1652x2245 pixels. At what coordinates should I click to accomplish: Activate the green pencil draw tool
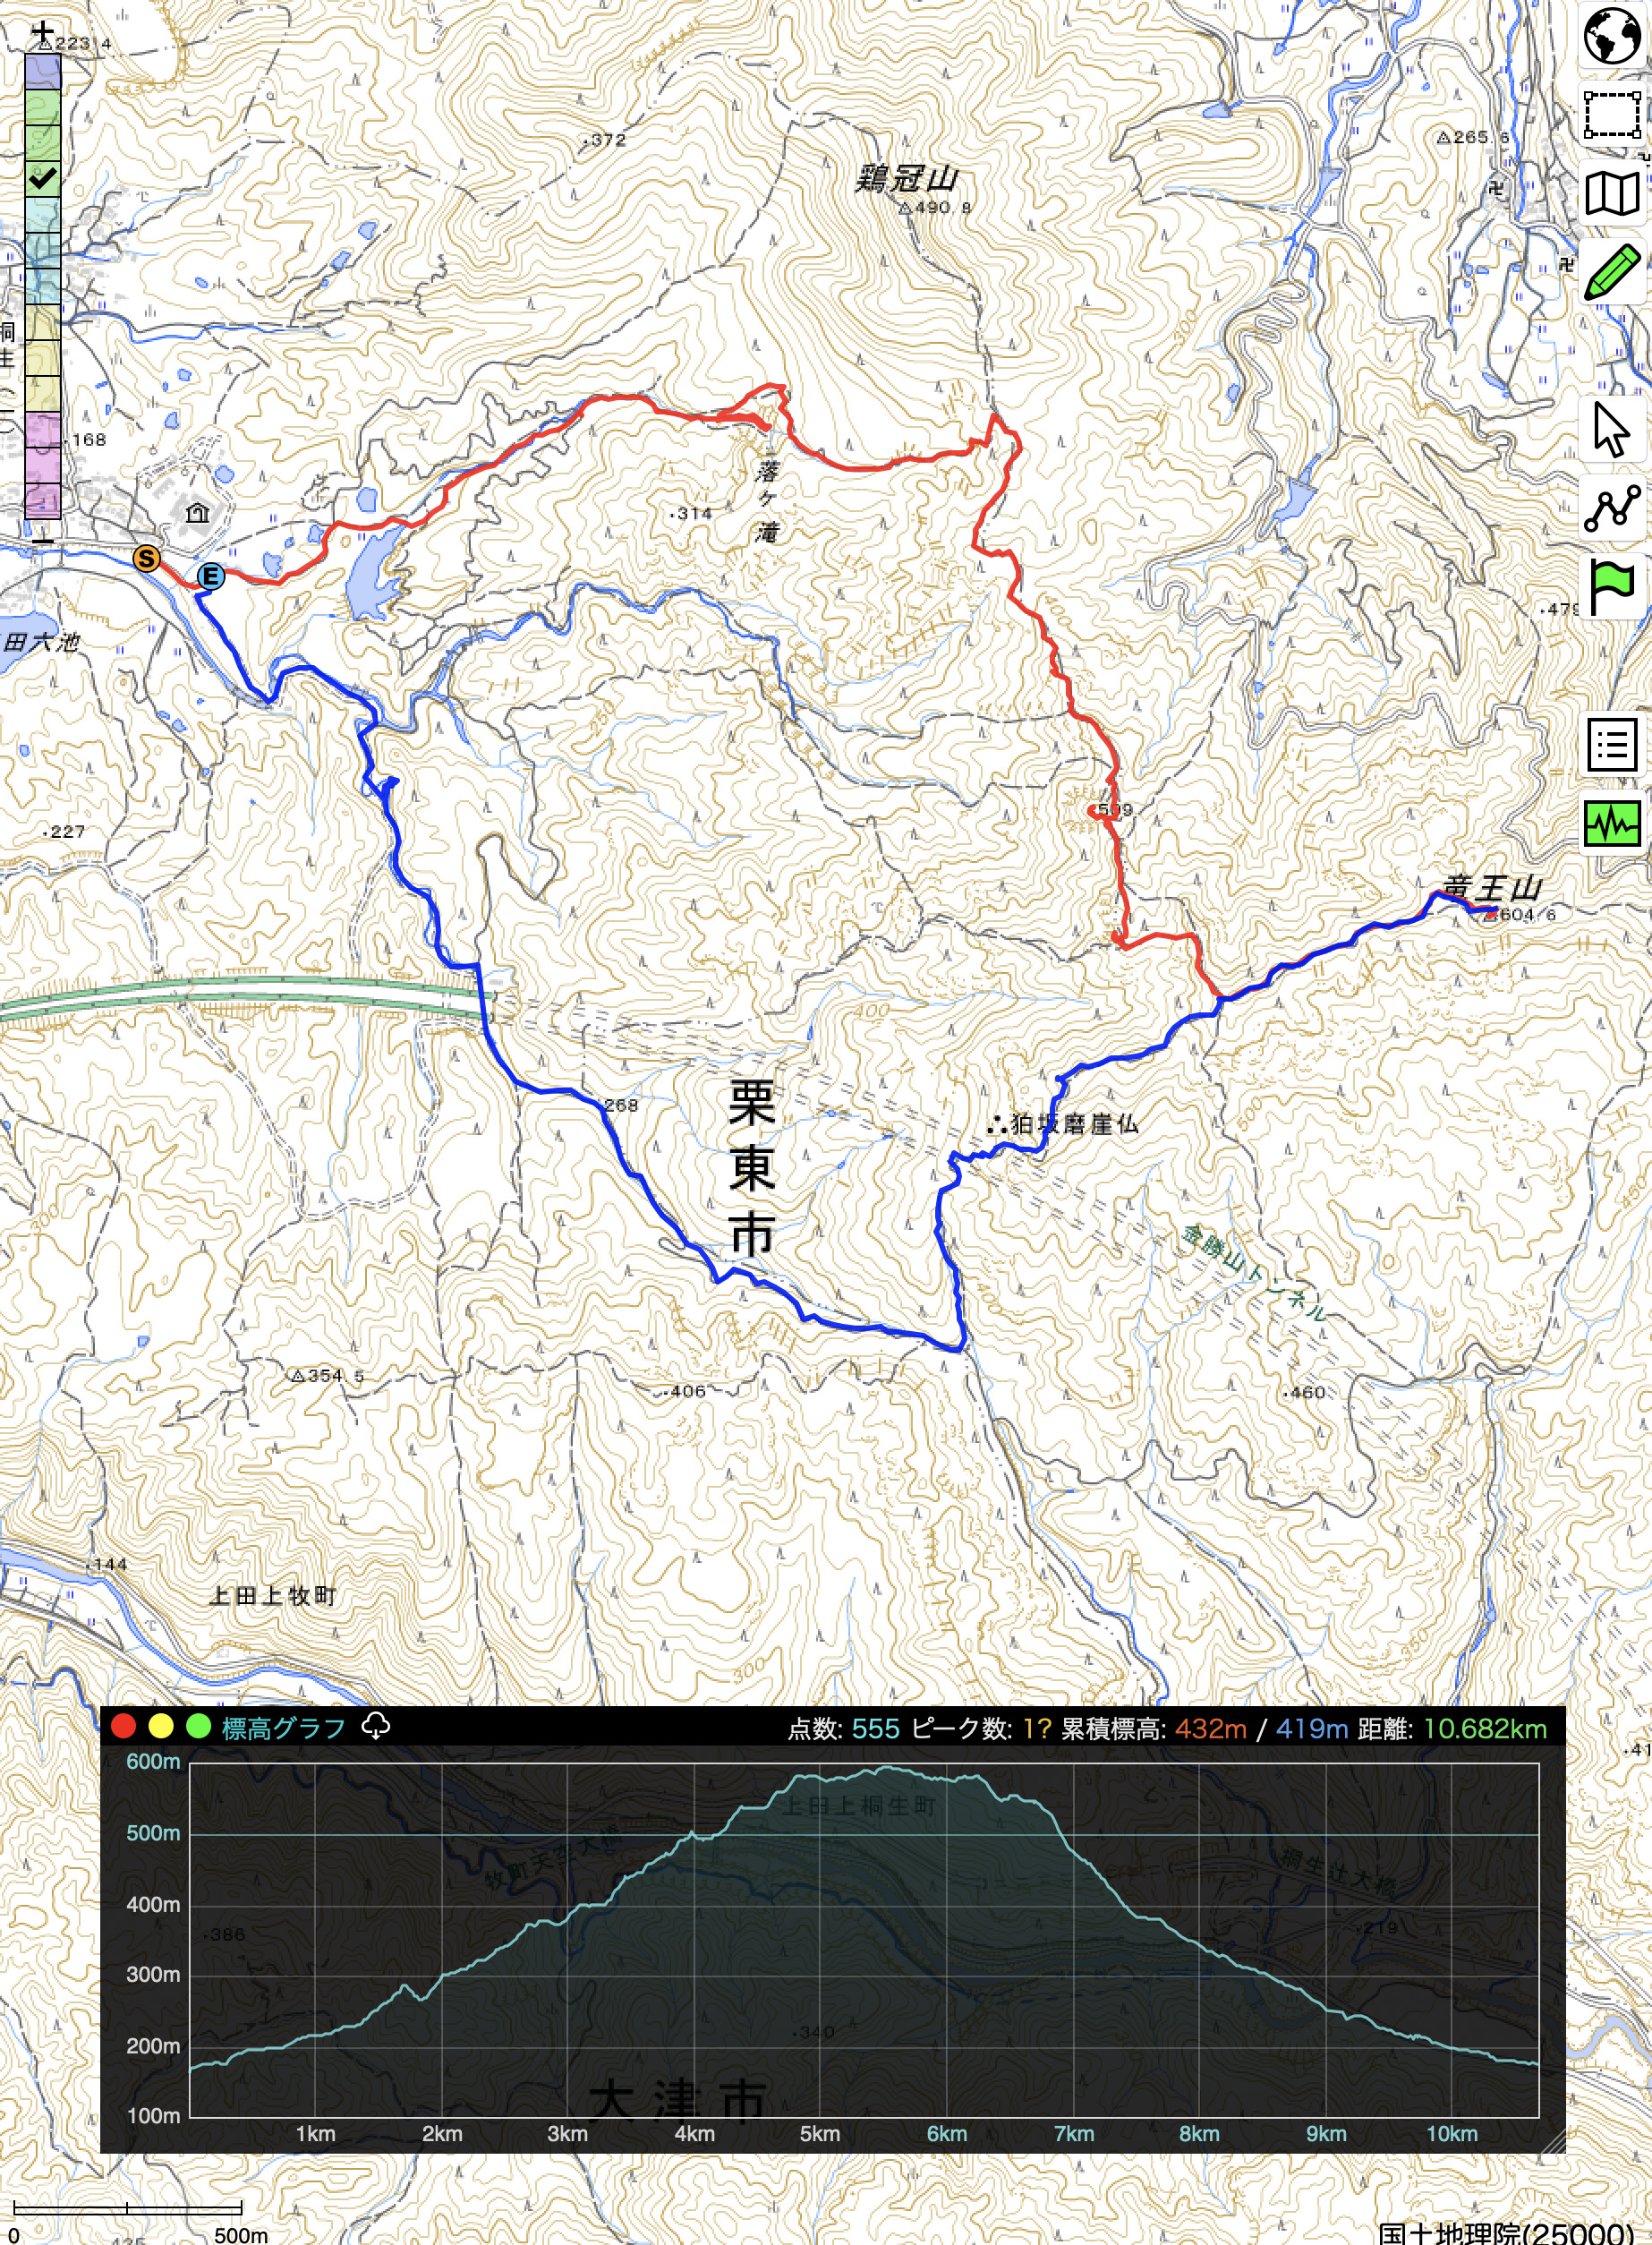click(1611, 271)
